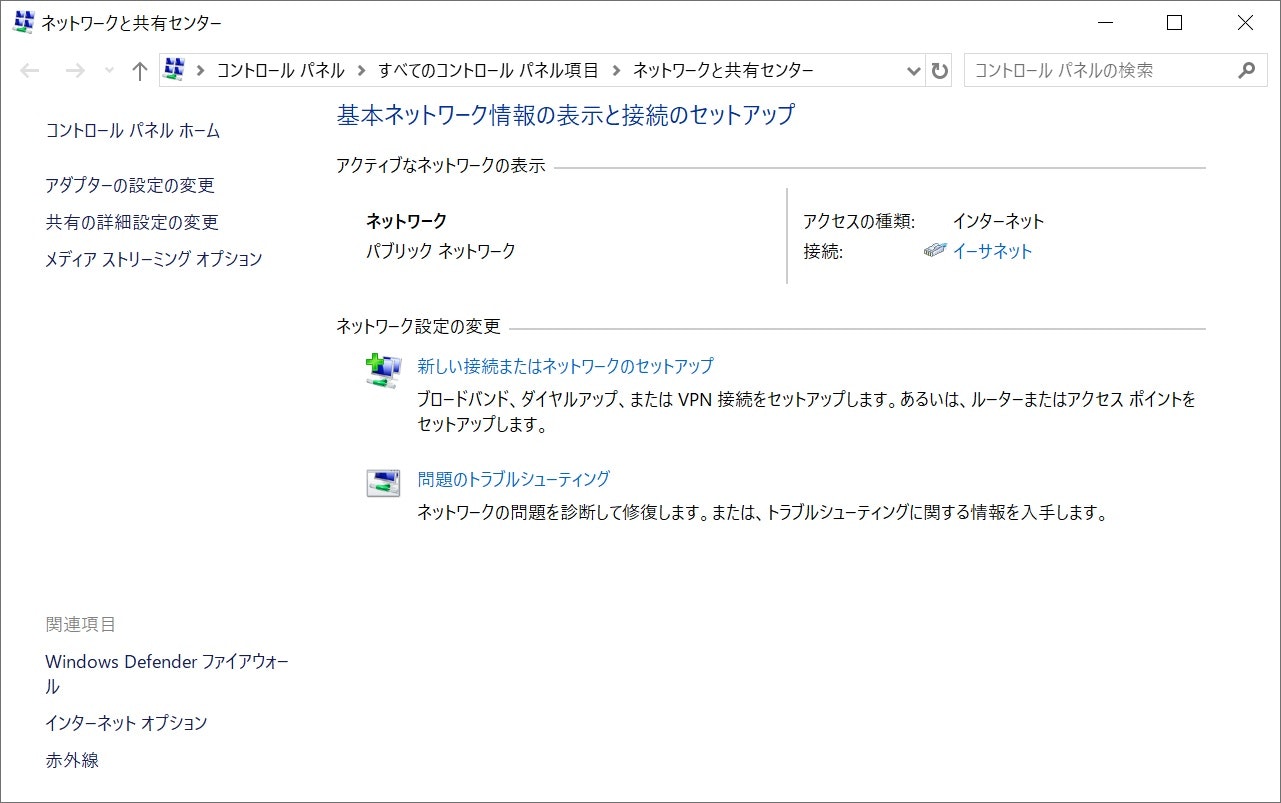Refresh the Network and Sharing Center
The height and width of the screenshot is (803, 1281).
(939, 71)
